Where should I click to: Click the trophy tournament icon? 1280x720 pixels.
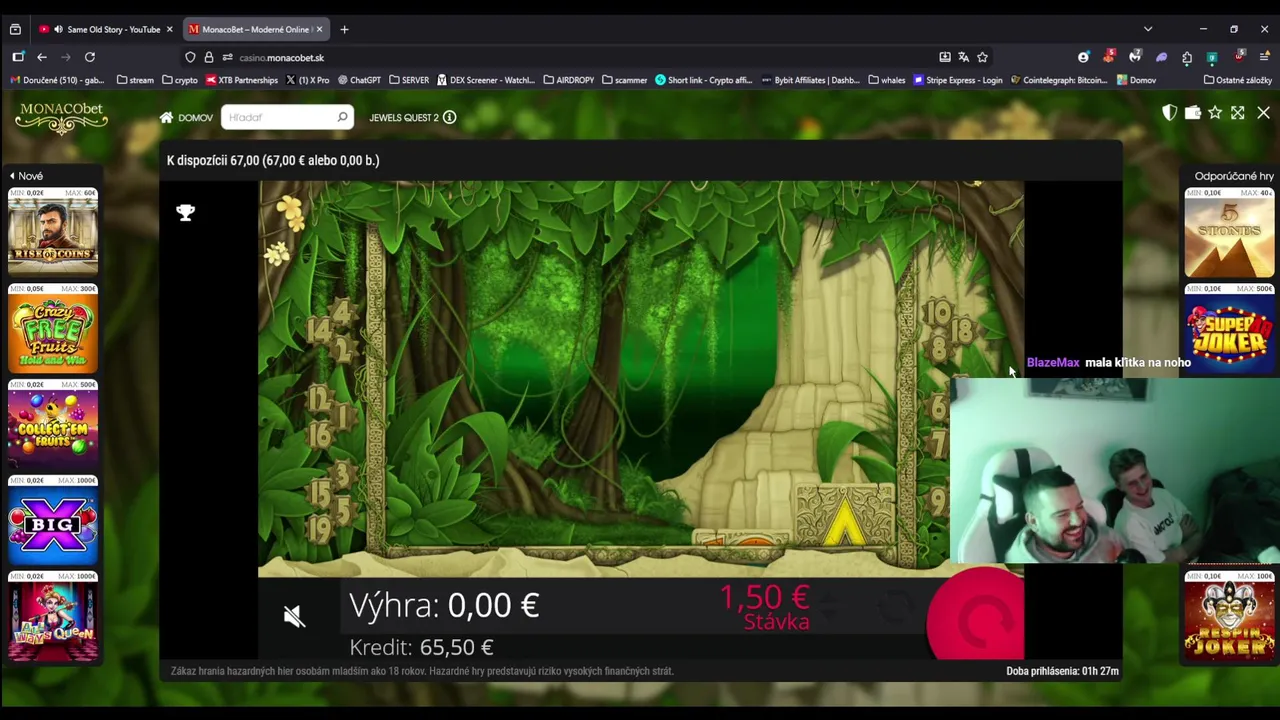185,212
